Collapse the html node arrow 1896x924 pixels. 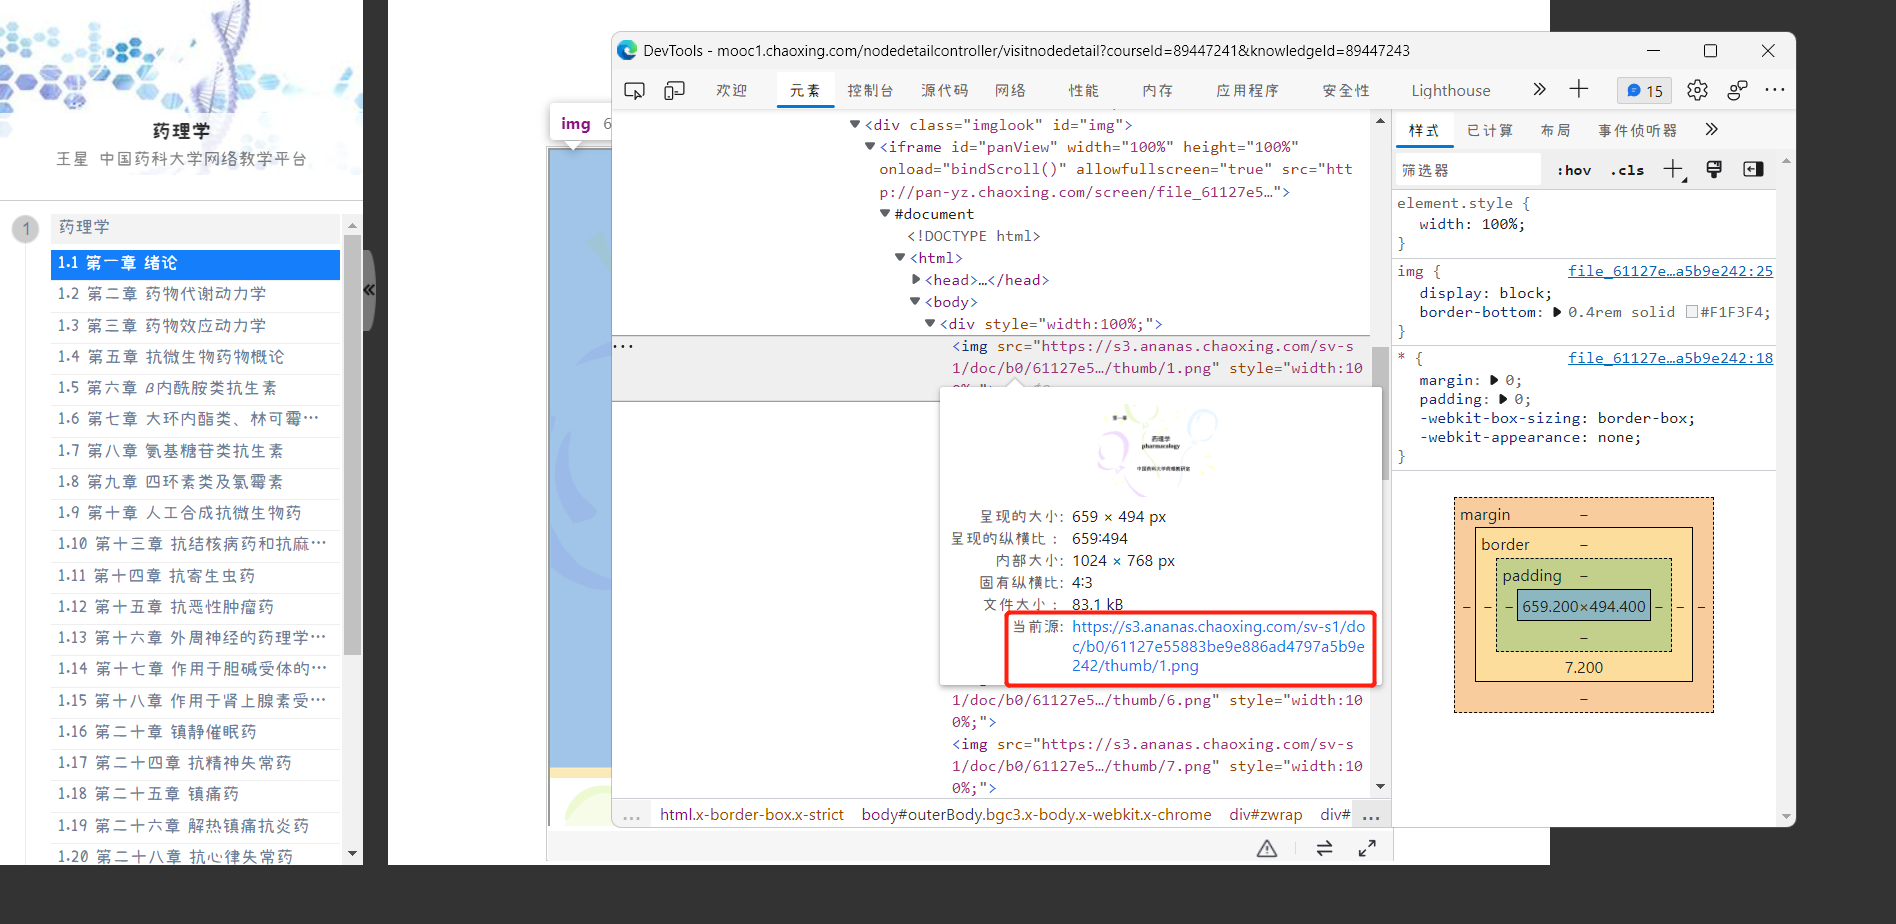tap(900, 257)
